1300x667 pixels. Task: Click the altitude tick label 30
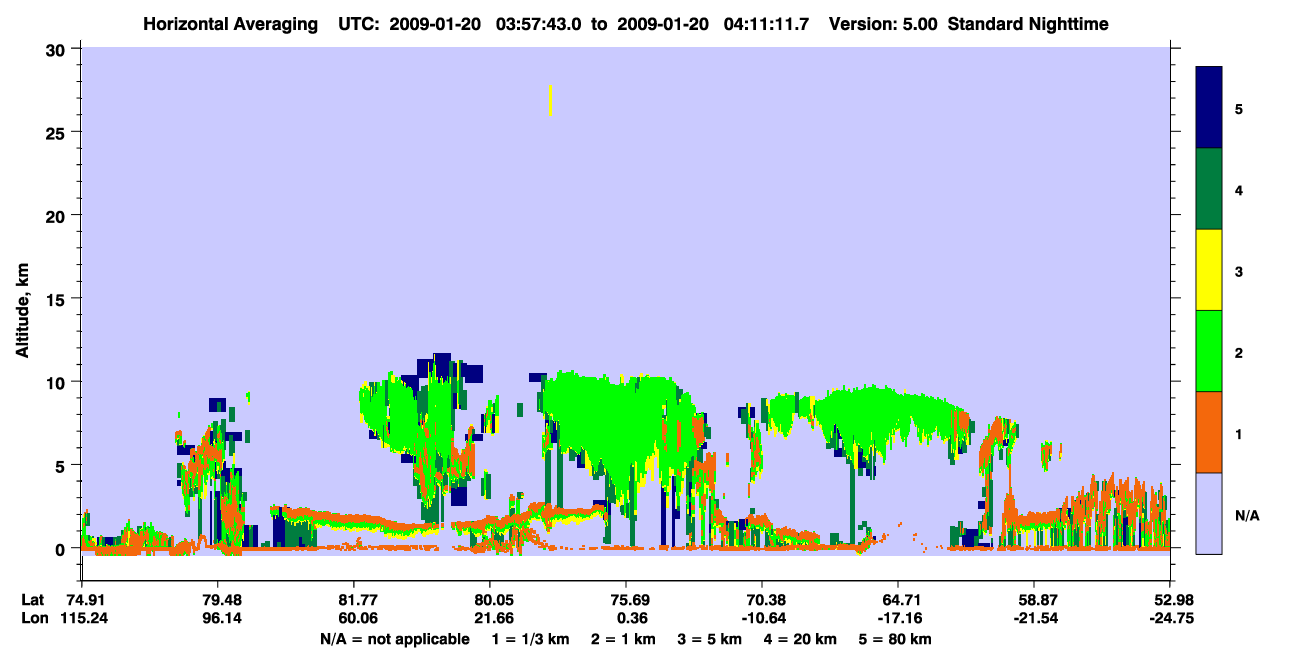pyautogui.click(x=58, y=49)
